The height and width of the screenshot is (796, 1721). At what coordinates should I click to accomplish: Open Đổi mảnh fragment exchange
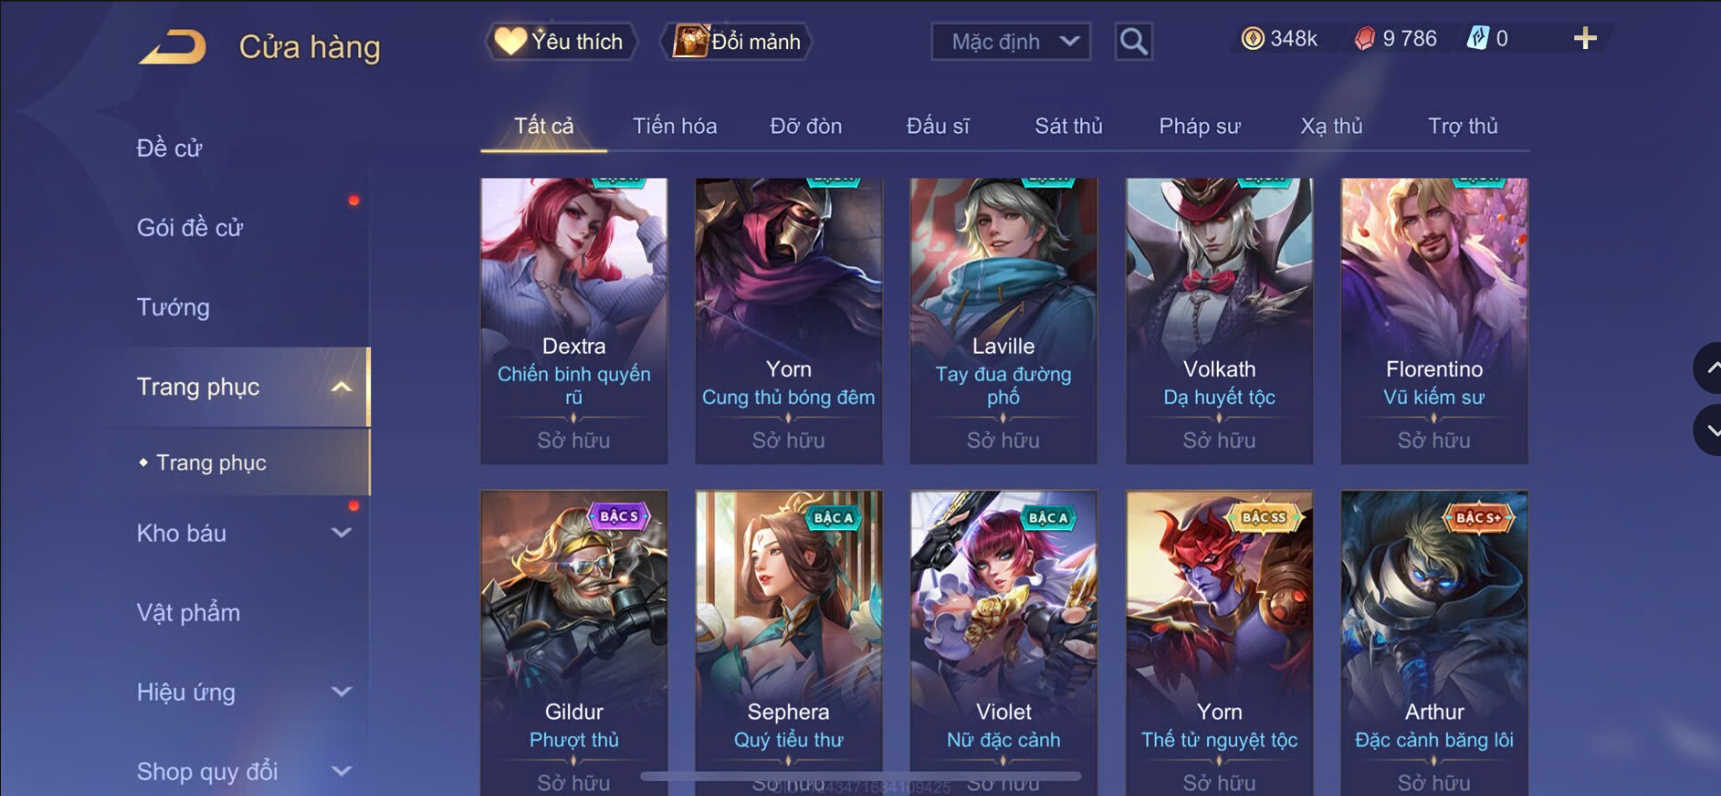737,41
